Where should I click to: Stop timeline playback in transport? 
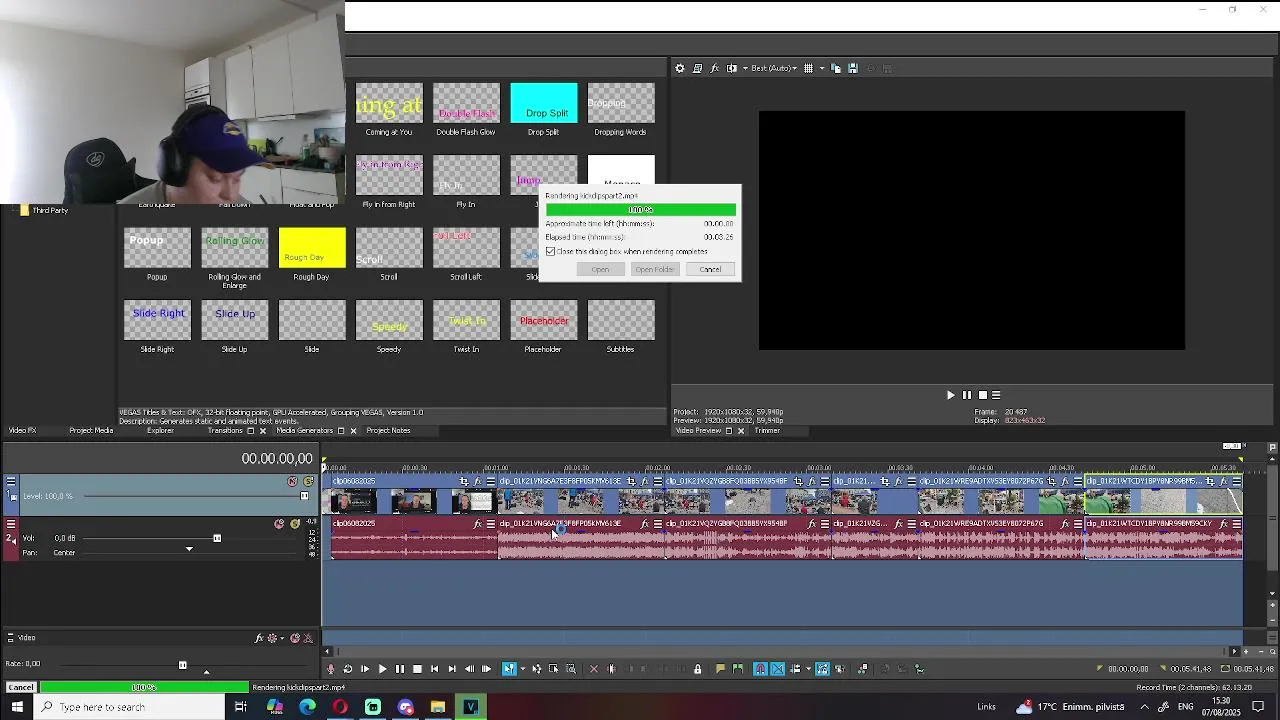click(417, 669)
